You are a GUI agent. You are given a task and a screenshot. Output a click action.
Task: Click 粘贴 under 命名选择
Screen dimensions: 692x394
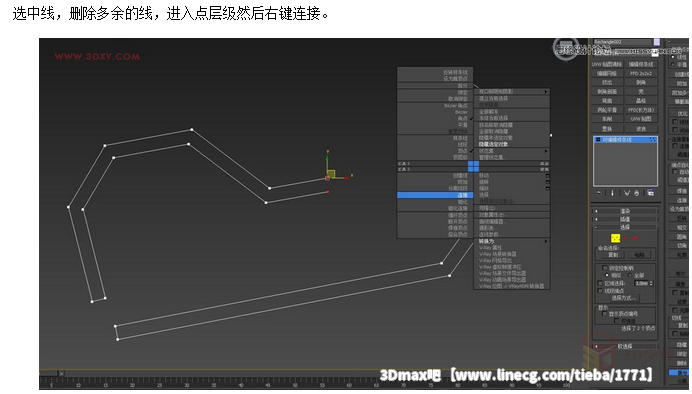[x=639, y=255]
